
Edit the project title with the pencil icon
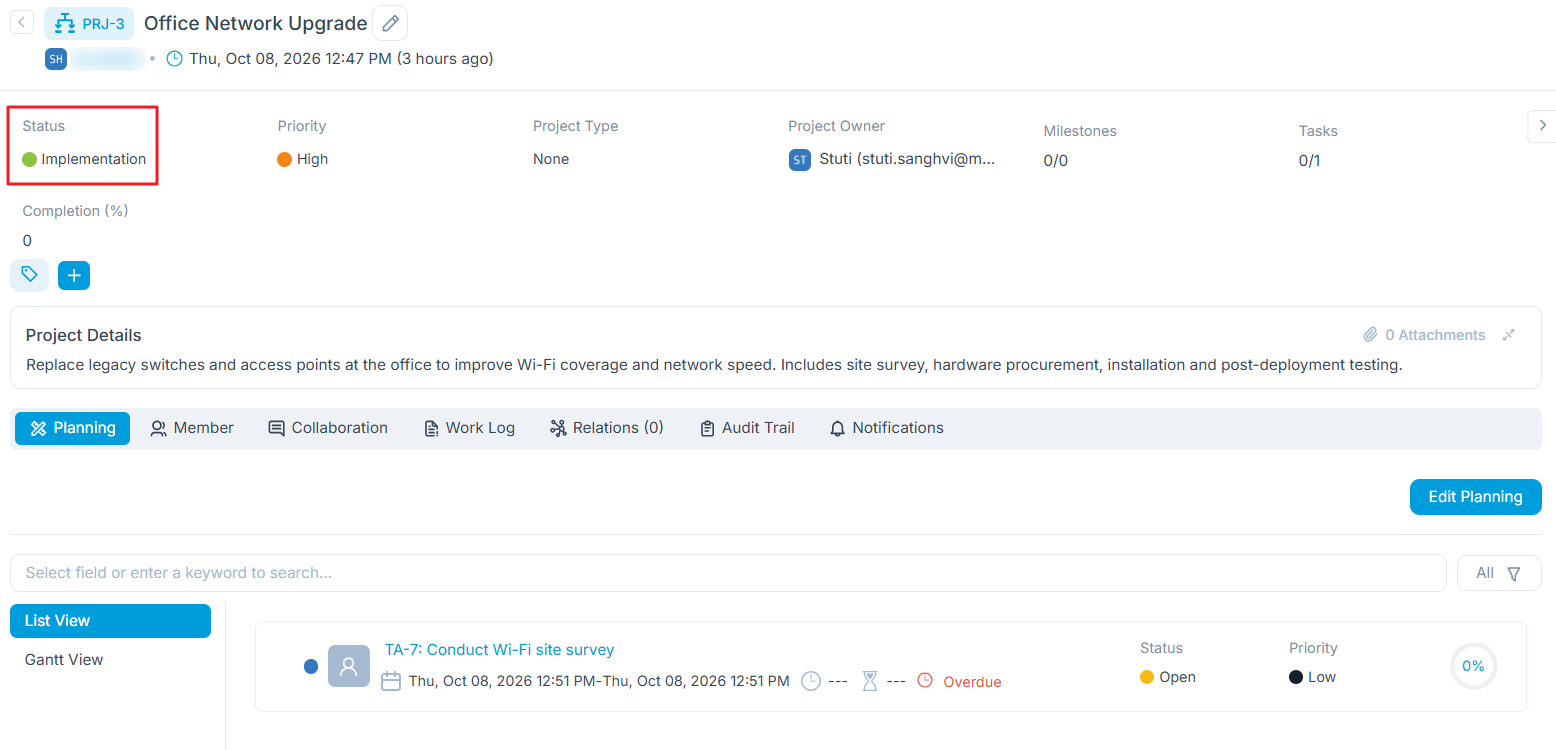(390, 23)
